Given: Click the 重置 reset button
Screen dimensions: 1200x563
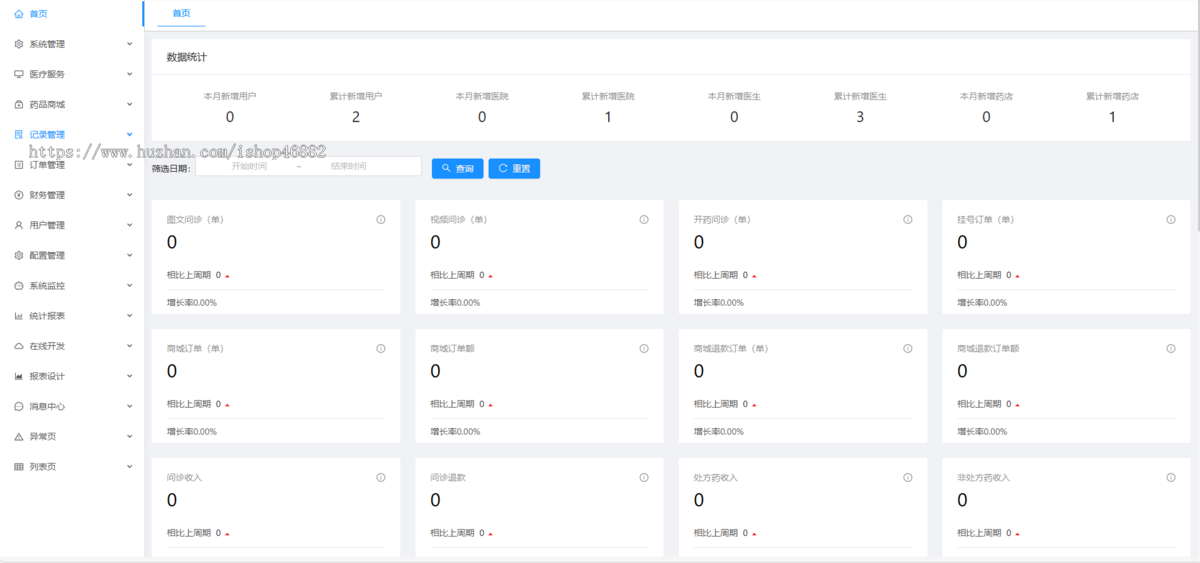Looking at the screenshot, I should click(514, 168).
